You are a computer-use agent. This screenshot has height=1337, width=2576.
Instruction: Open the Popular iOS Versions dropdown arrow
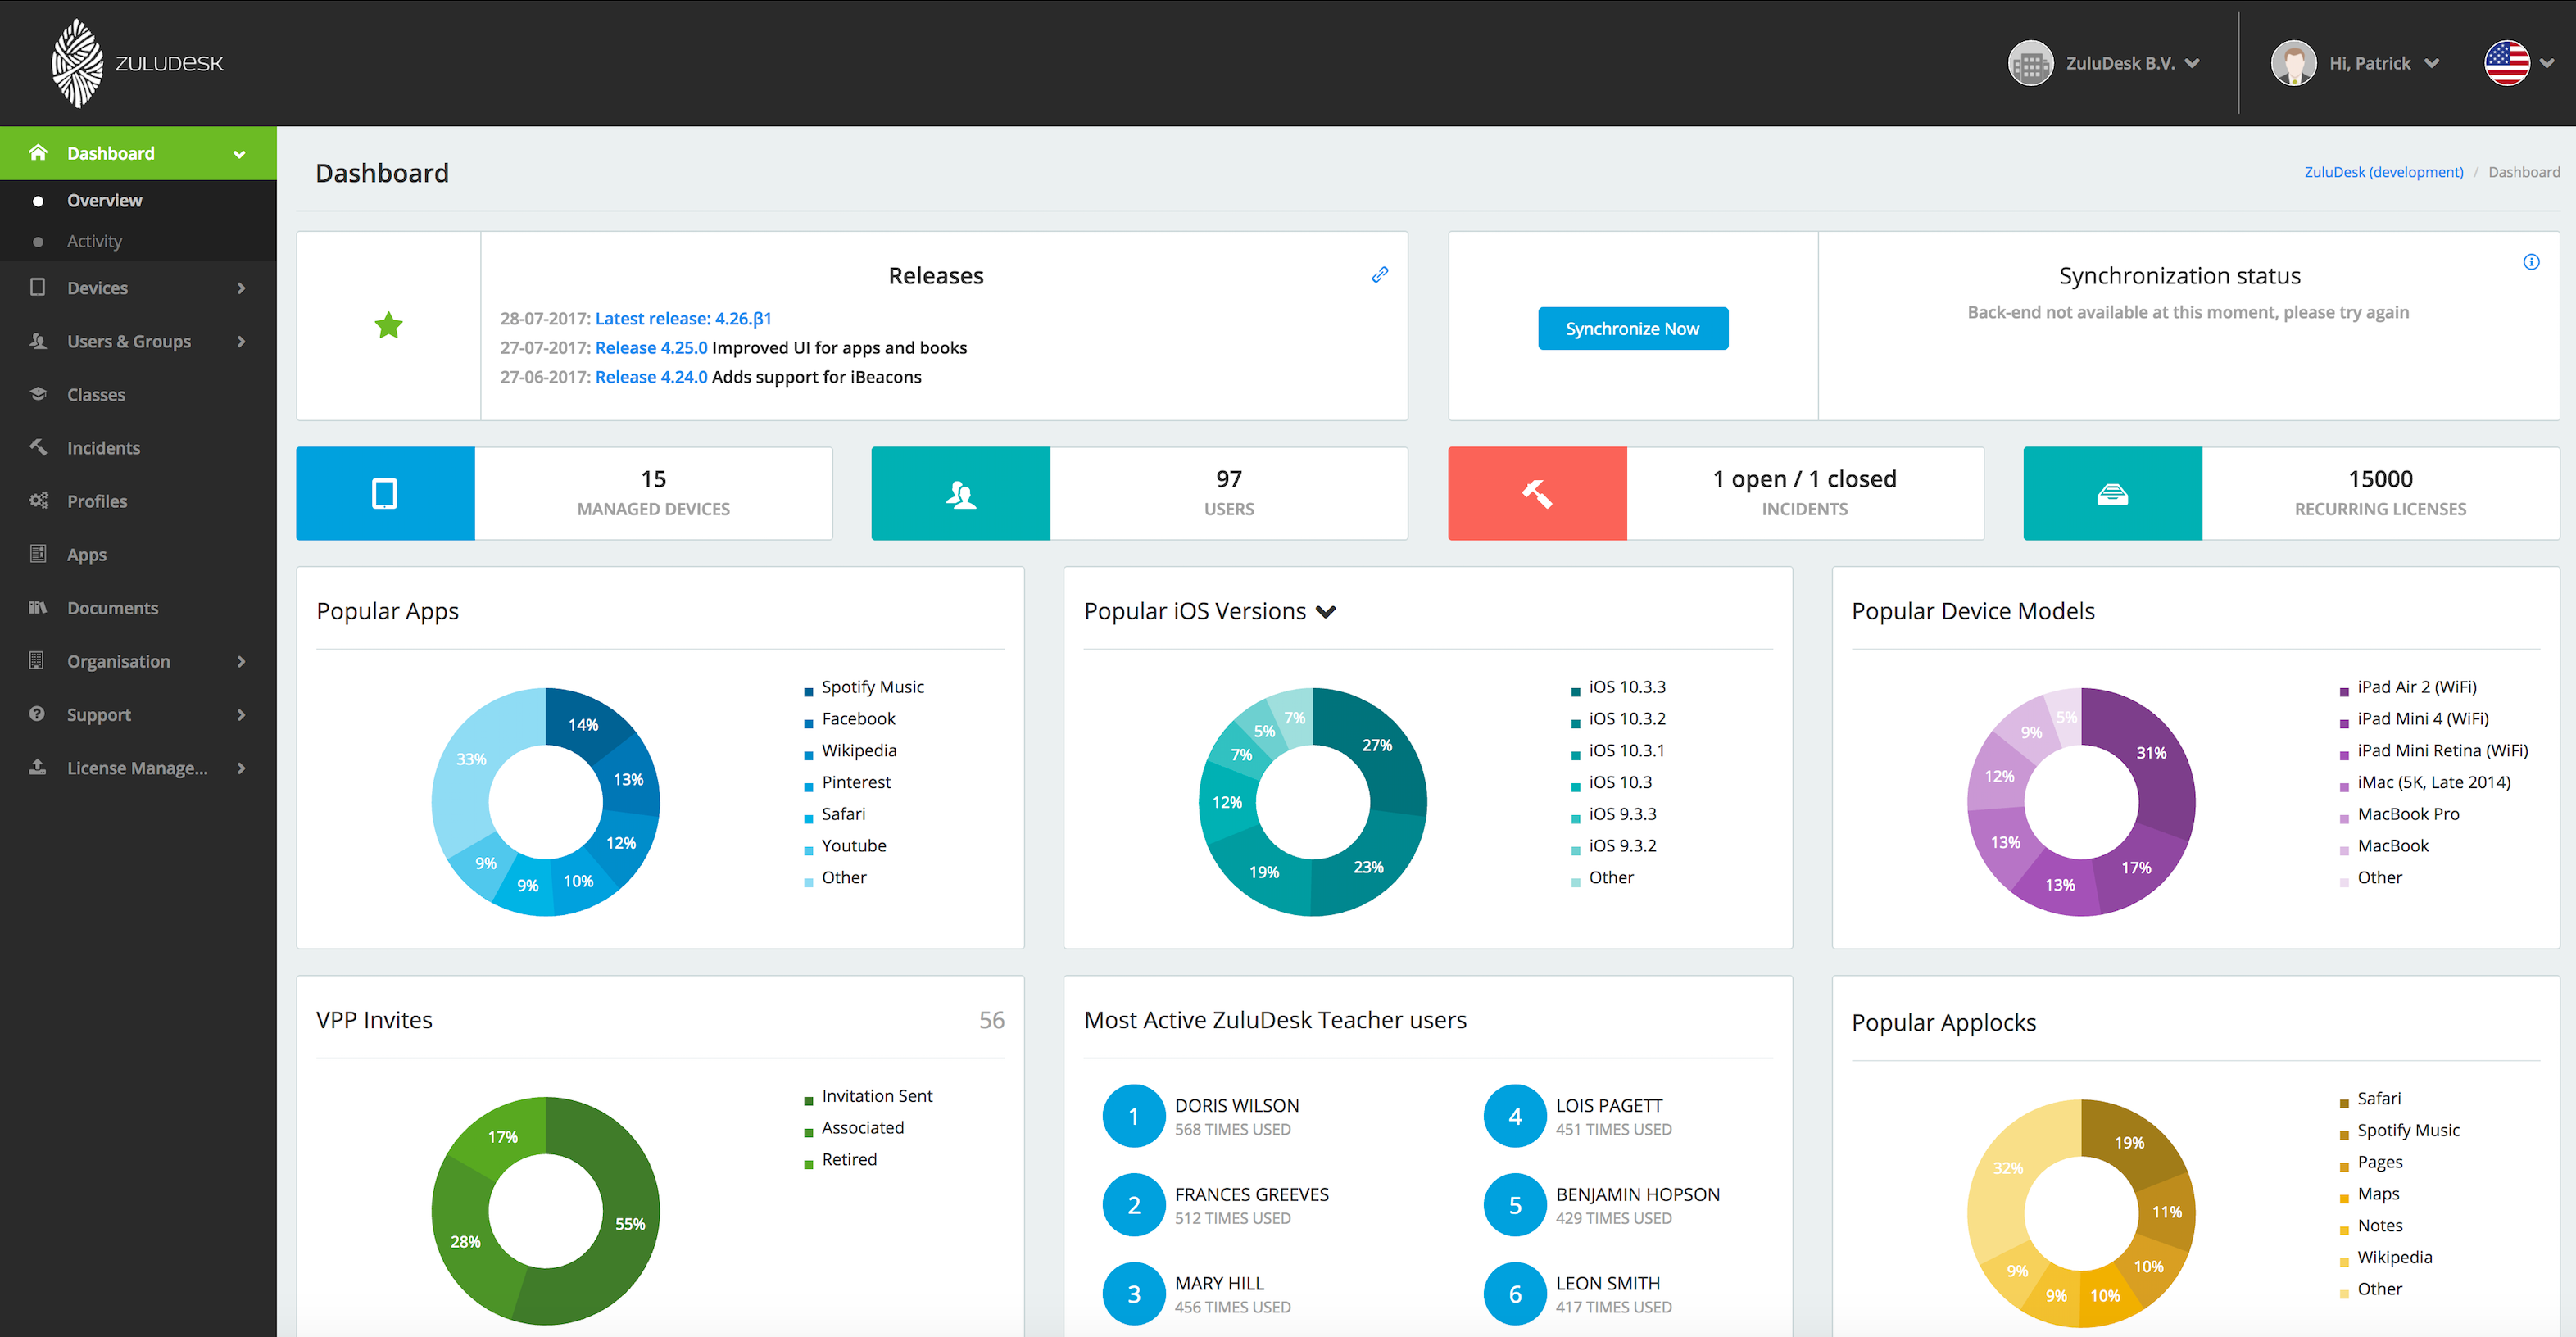[1326, 612]
